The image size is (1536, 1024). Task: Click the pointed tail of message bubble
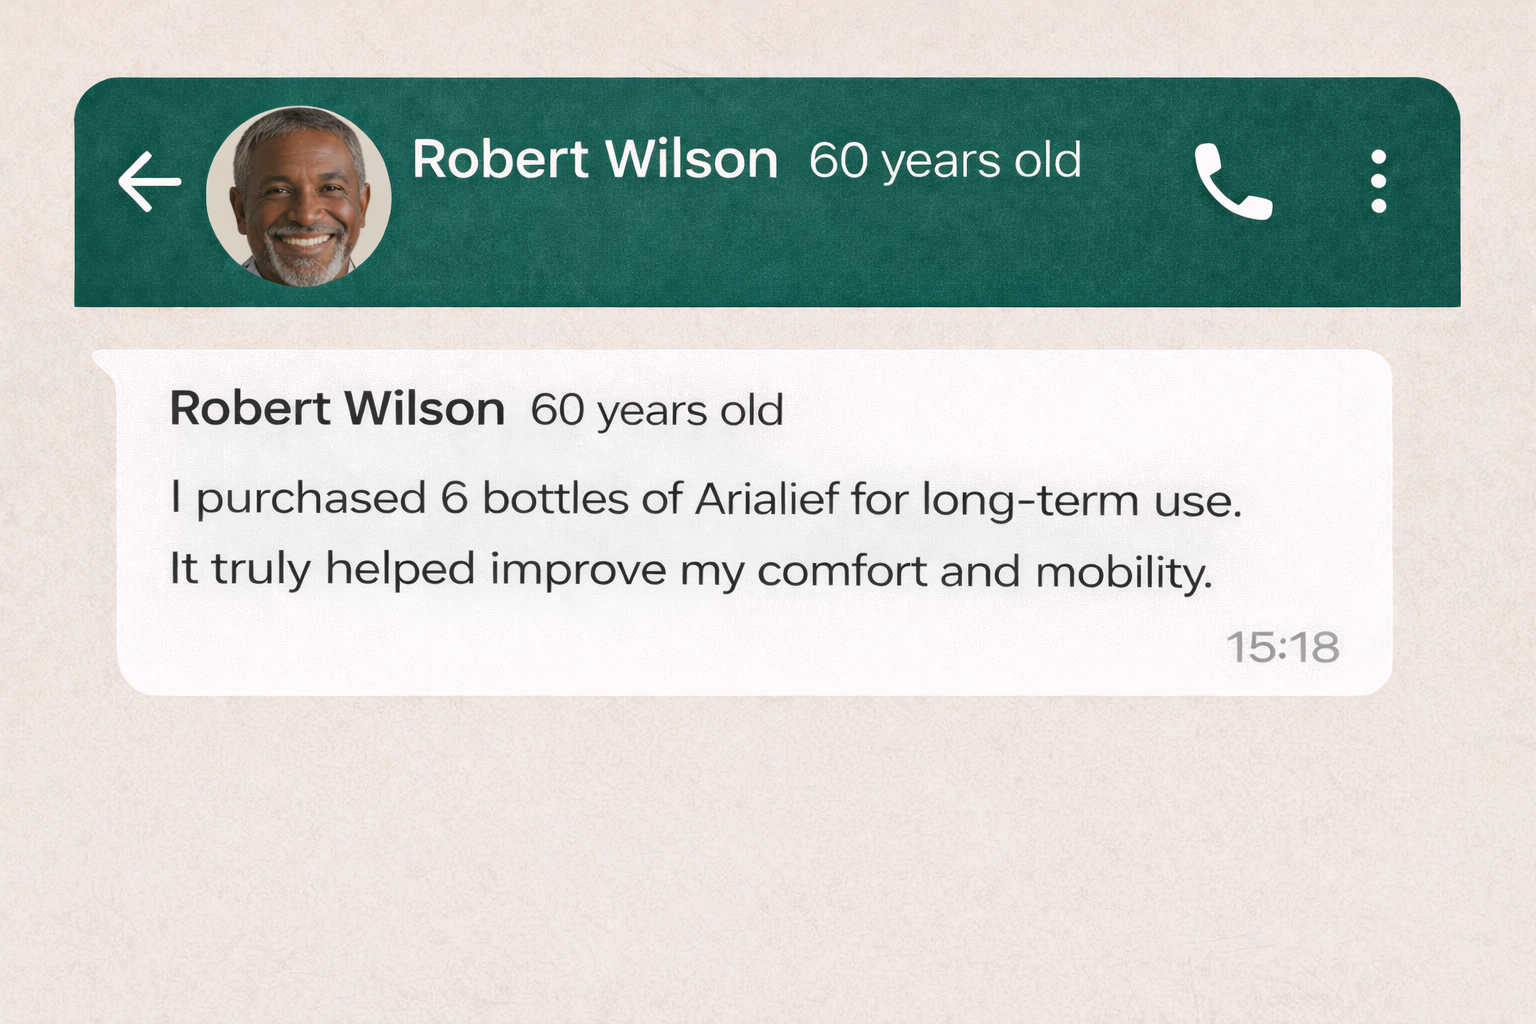(103, 361)
